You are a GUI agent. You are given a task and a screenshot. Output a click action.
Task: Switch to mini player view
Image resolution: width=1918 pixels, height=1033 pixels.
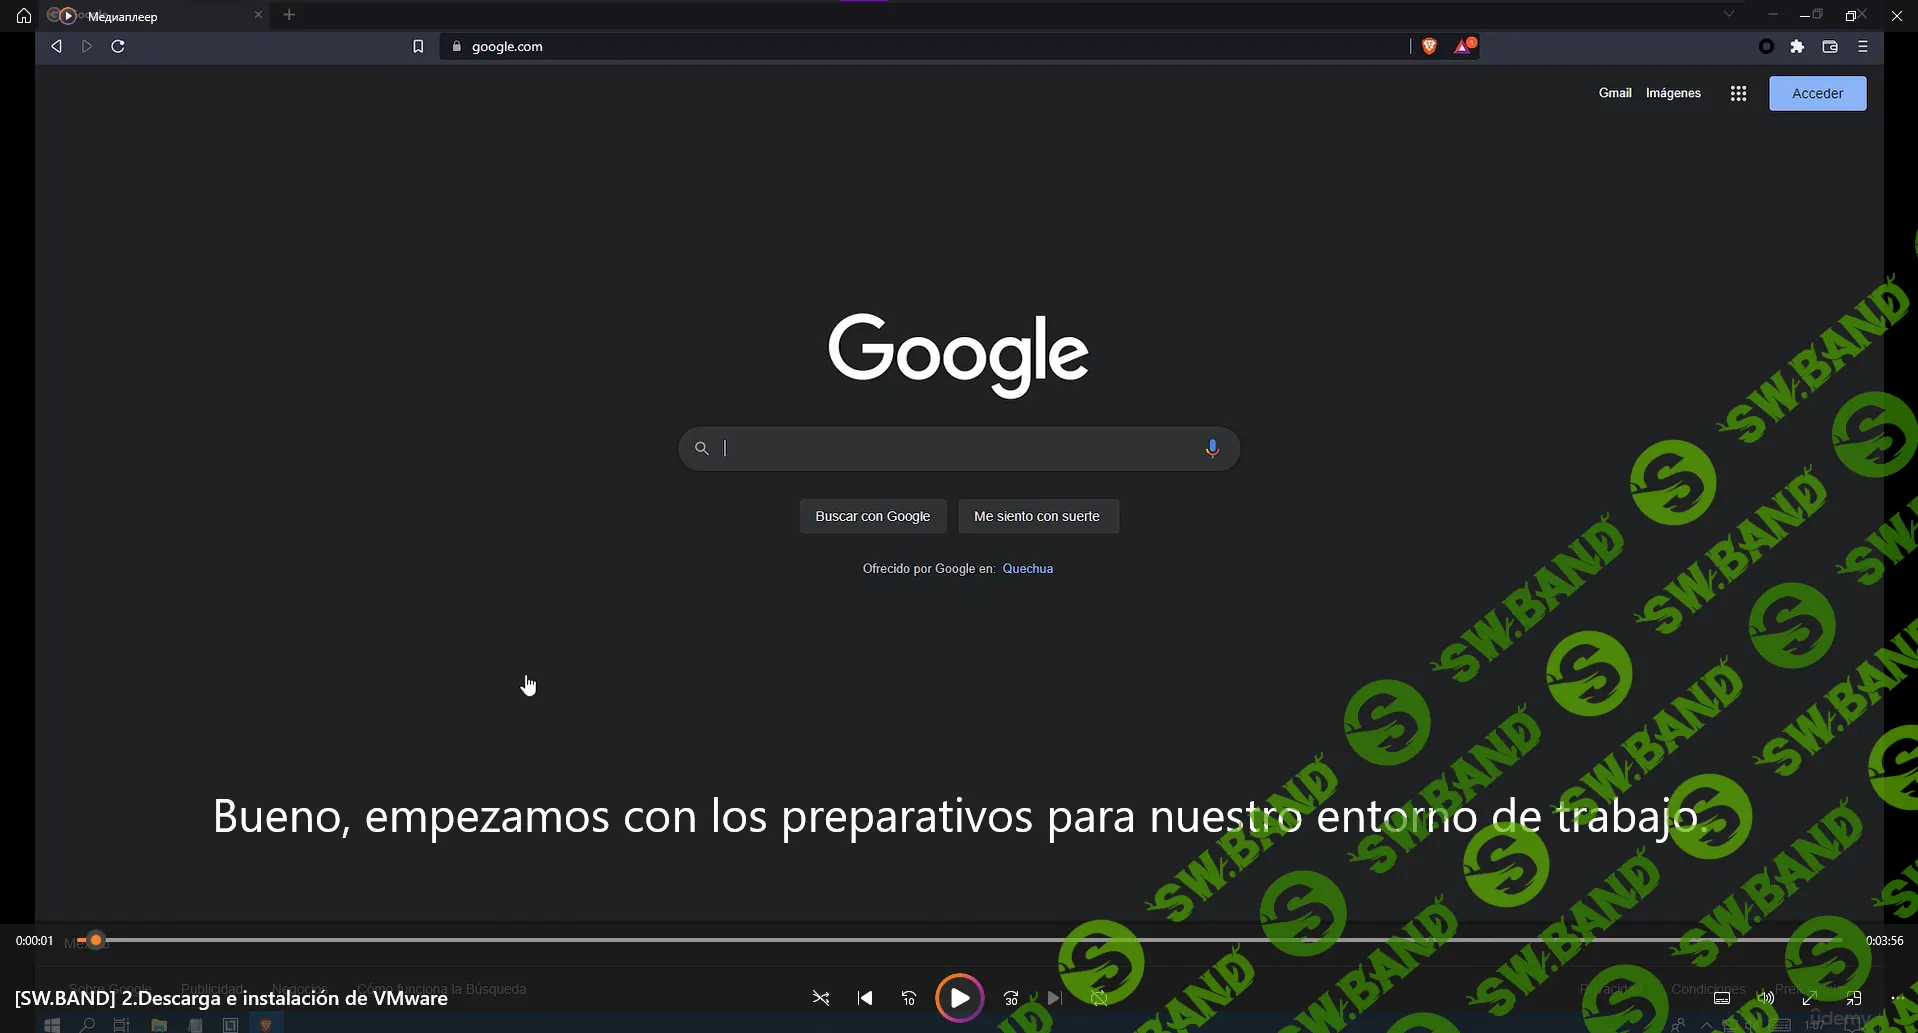click(1853, 998)
